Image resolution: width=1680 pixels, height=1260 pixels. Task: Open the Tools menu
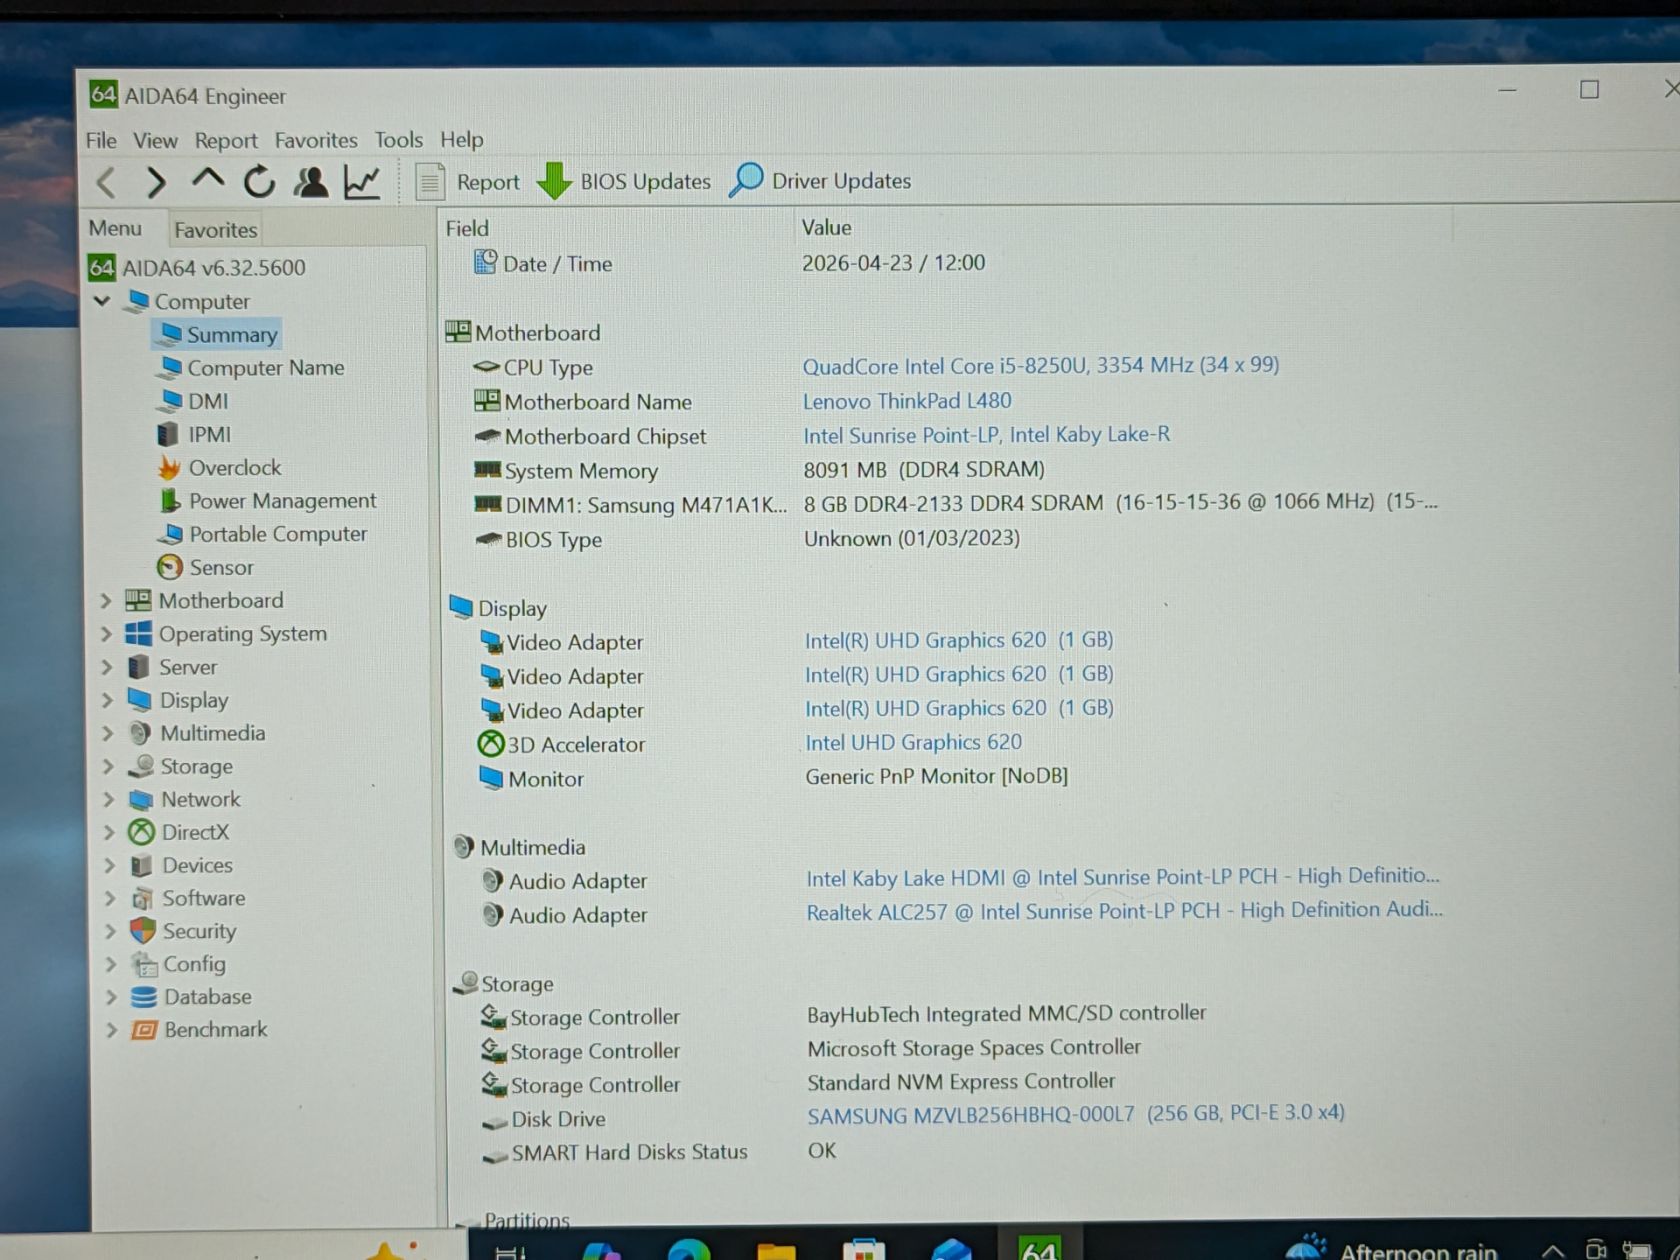[x=399, y=140]
